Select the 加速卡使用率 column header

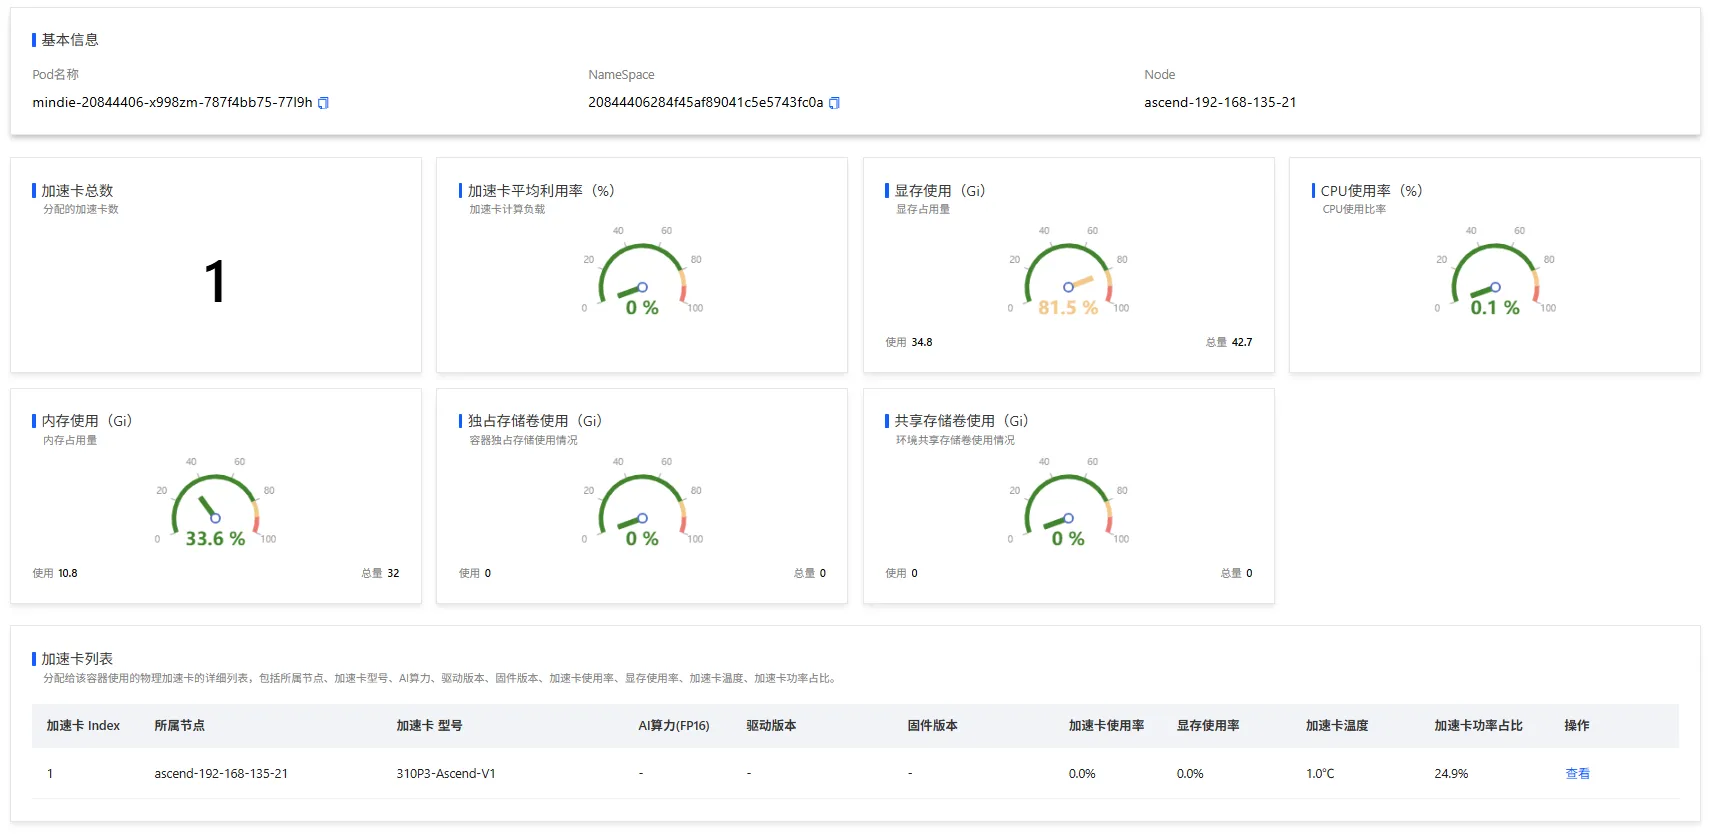(1106, 726)
